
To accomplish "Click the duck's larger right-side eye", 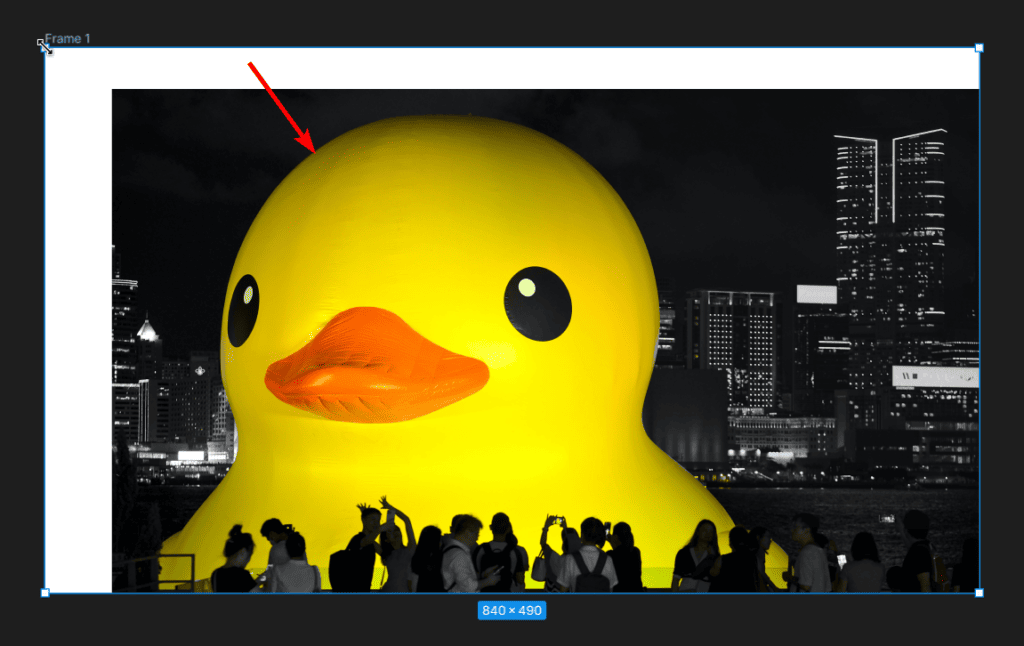I will tap(537, 303).
